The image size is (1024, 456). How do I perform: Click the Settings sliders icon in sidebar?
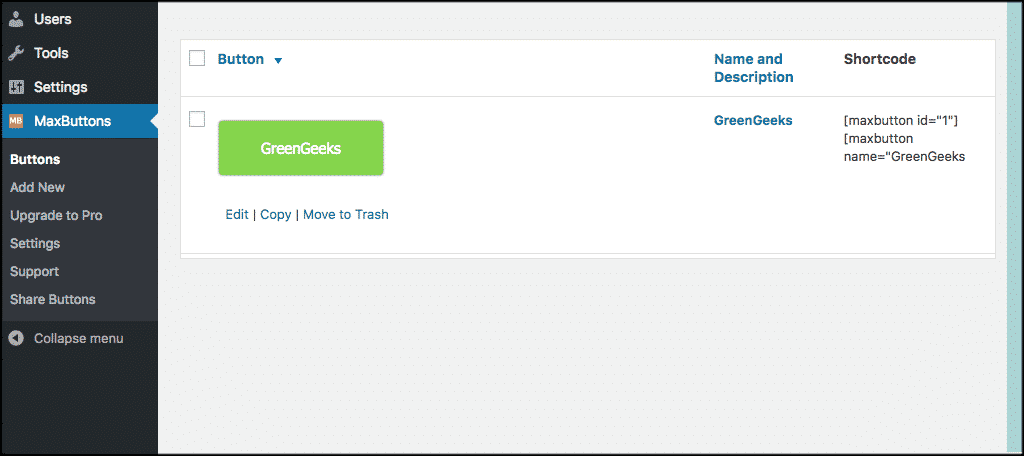click(x=16, y=87)
